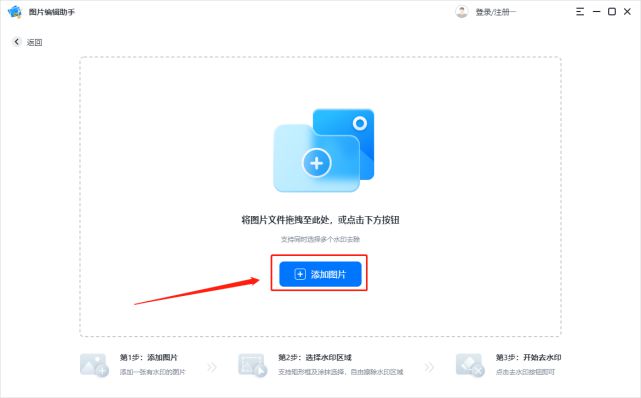Click the user avatar icon

point(462,12)
